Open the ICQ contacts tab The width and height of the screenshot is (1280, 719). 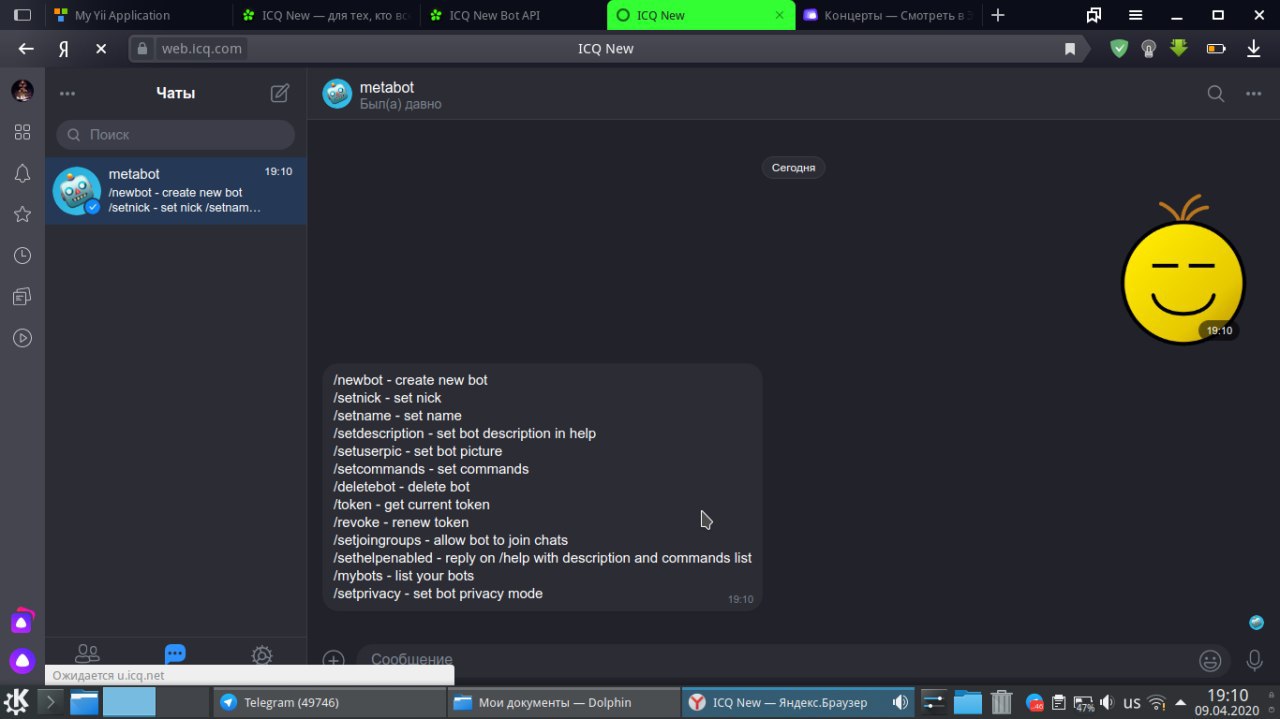pyautogui.click(x=88, y=654)
